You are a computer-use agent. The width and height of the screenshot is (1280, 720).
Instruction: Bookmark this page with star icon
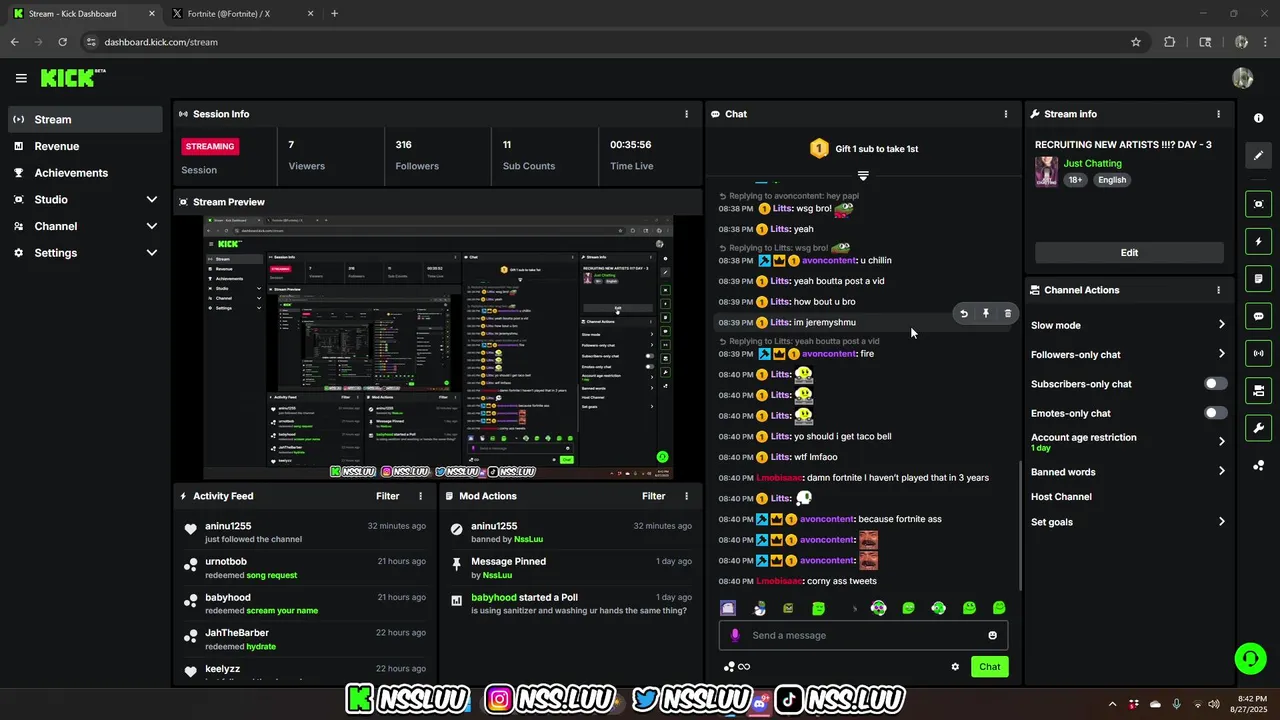pyautogui.click(x=1136, y=42)
